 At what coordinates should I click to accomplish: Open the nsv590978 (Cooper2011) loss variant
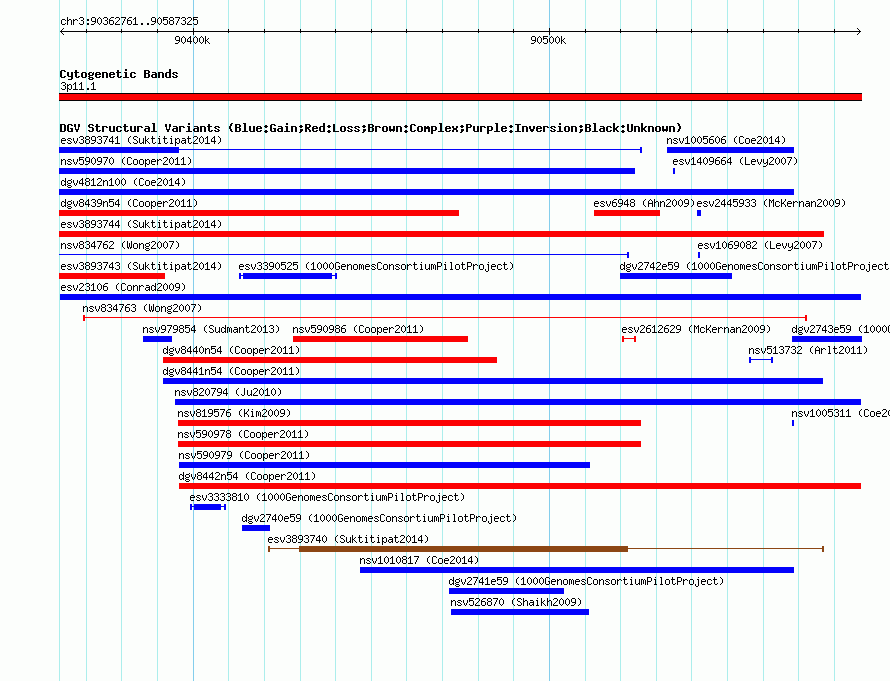coord(409,444)
